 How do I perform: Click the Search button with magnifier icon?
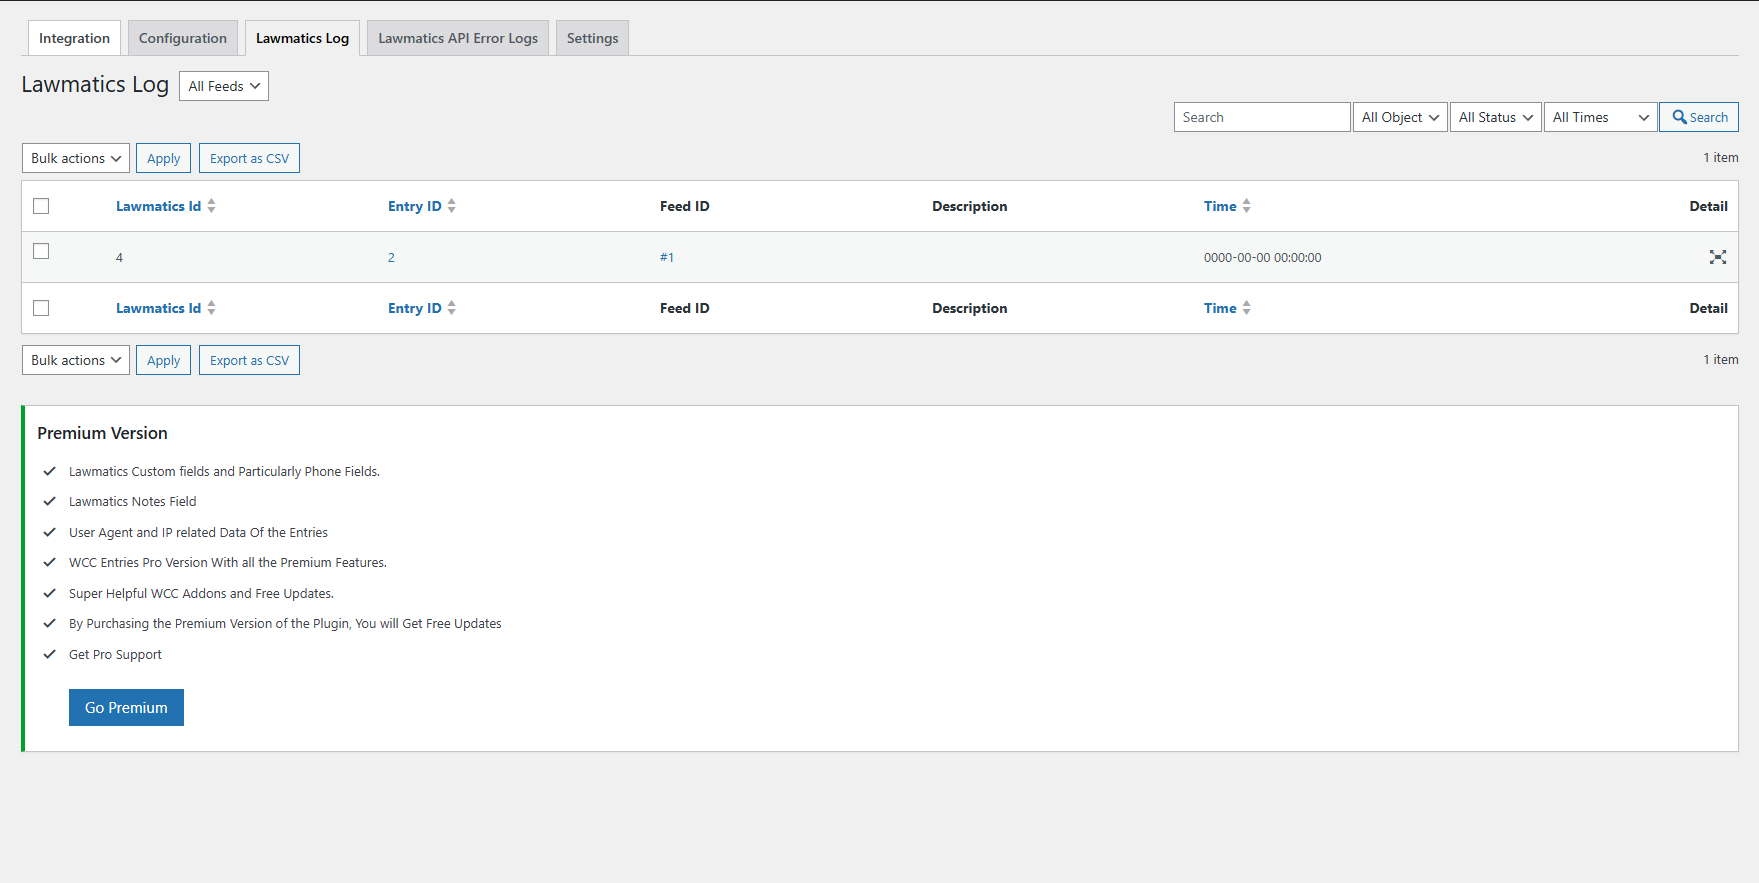1698,117
